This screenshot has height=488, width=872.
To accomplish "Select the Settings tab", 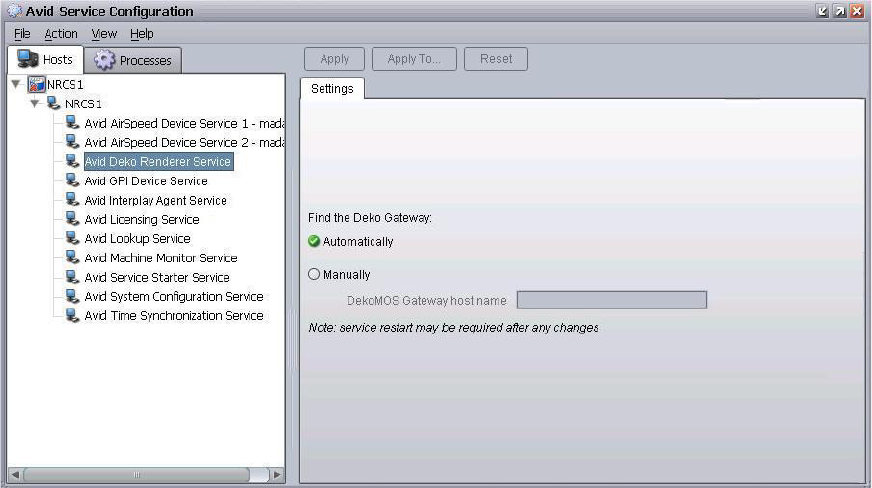I will pos(332,89).
